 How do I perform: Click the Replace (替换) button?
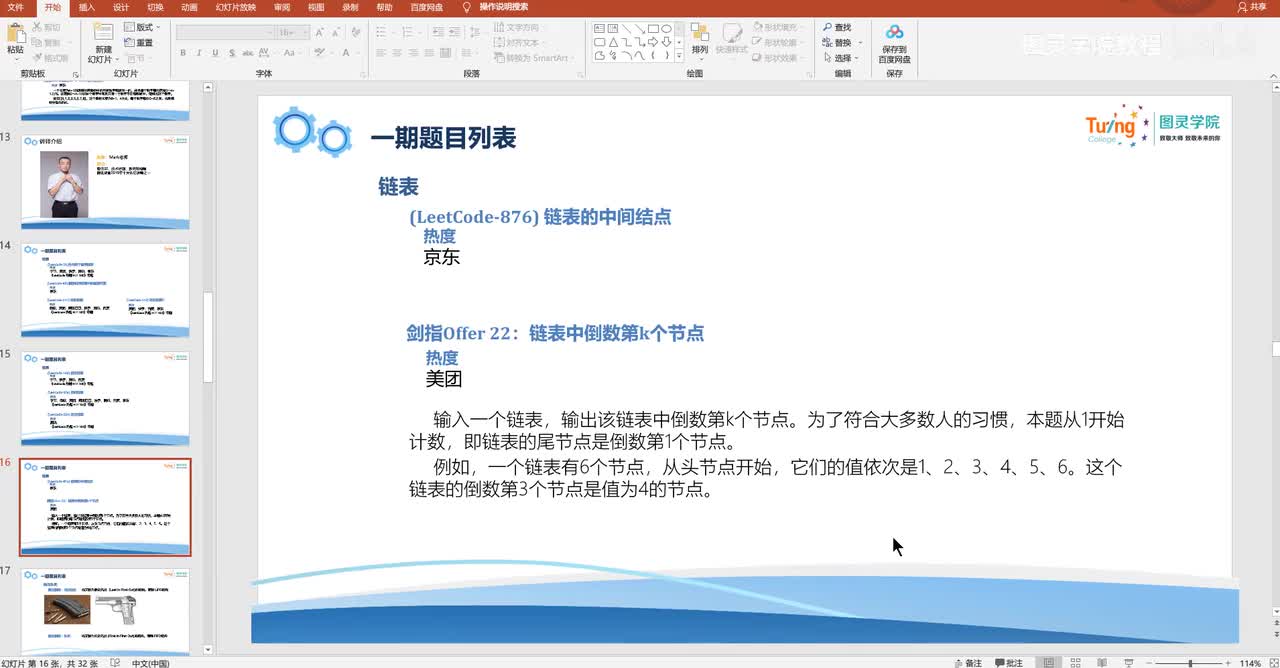(x=840, y=43)
